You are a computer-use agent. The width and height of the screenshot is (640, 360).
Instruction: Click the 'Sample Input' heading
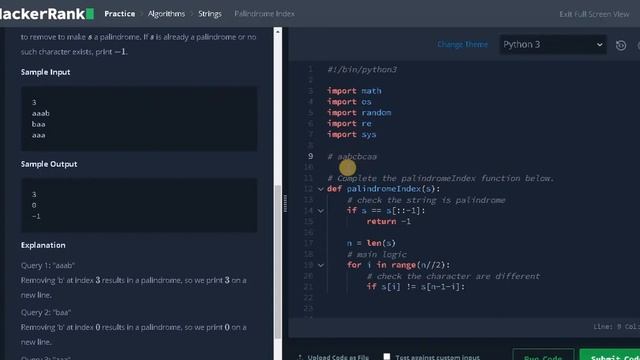coord(45,72)
